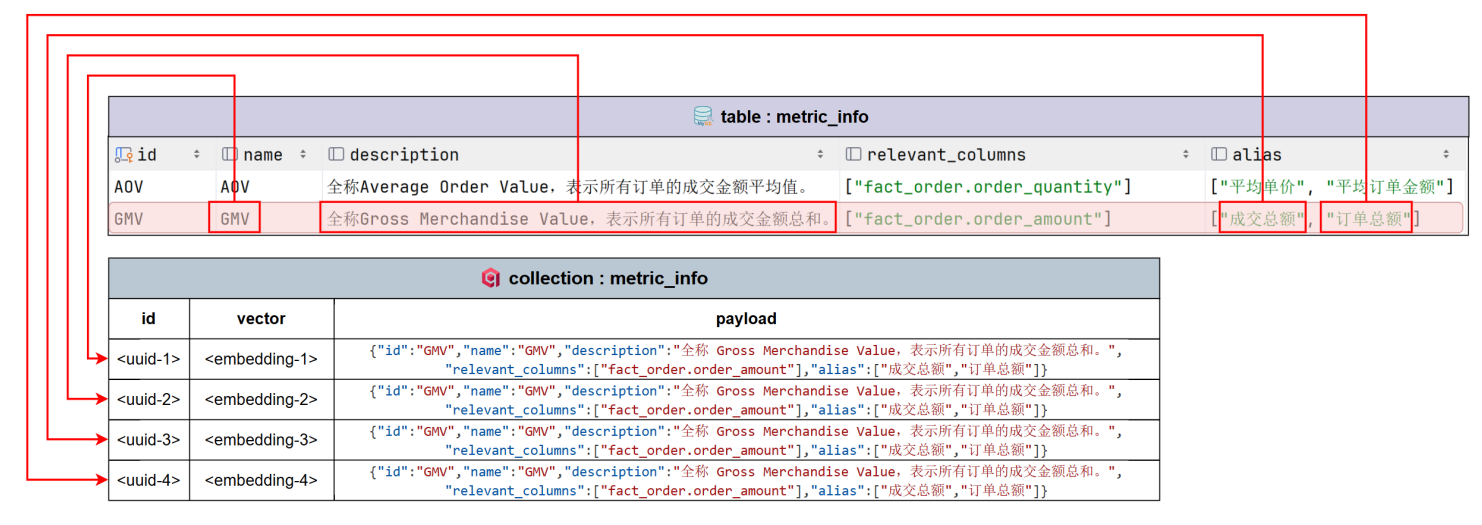Select the relevant_columns column header label
This screenshot has width=1482, height=525.
click(x=946, y=155)
